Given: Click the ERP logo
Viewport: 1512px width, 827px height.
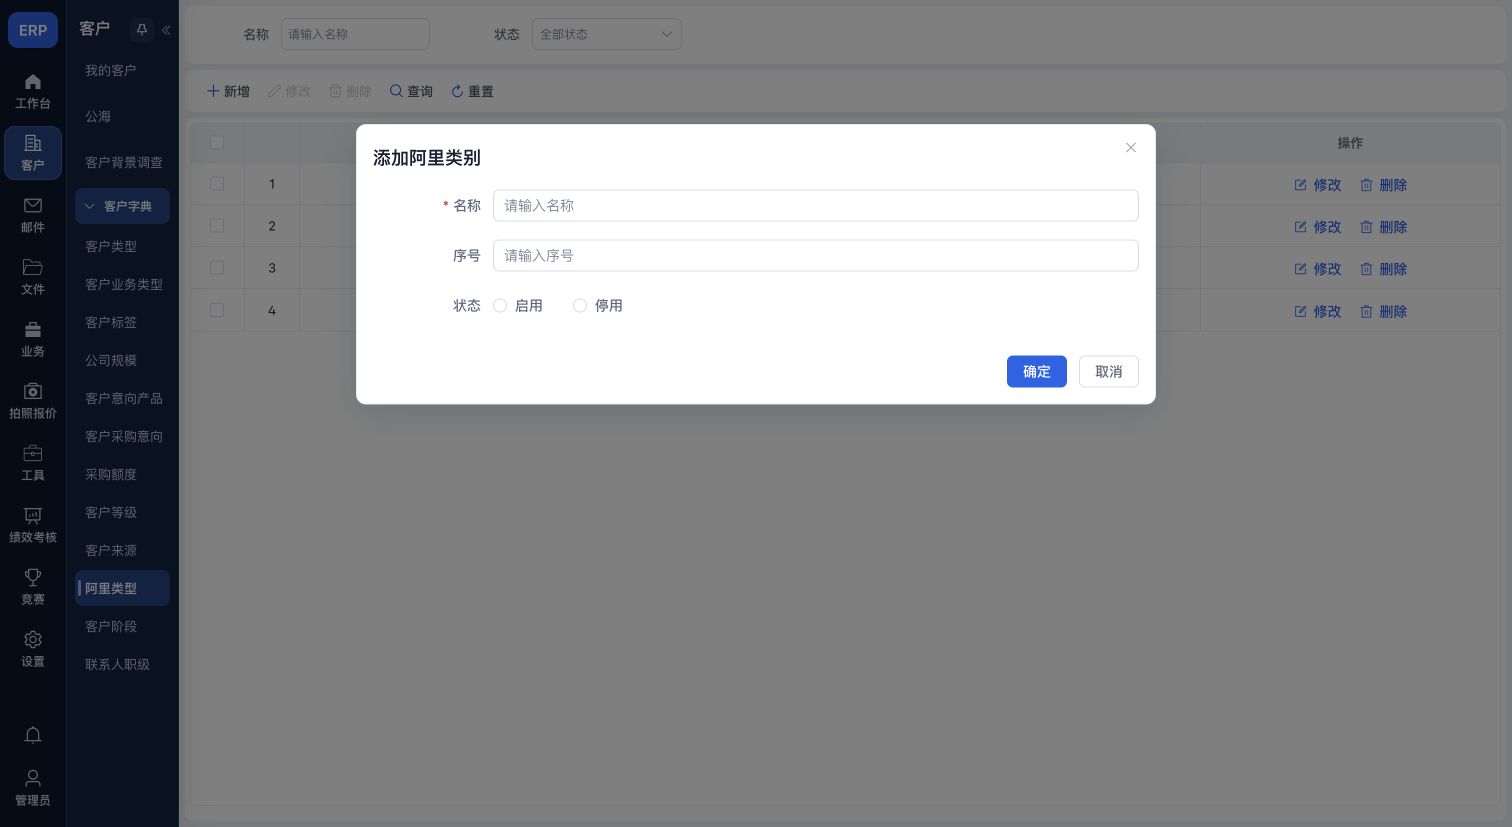Looking at the screenshot, I should (x=33, y=30).
